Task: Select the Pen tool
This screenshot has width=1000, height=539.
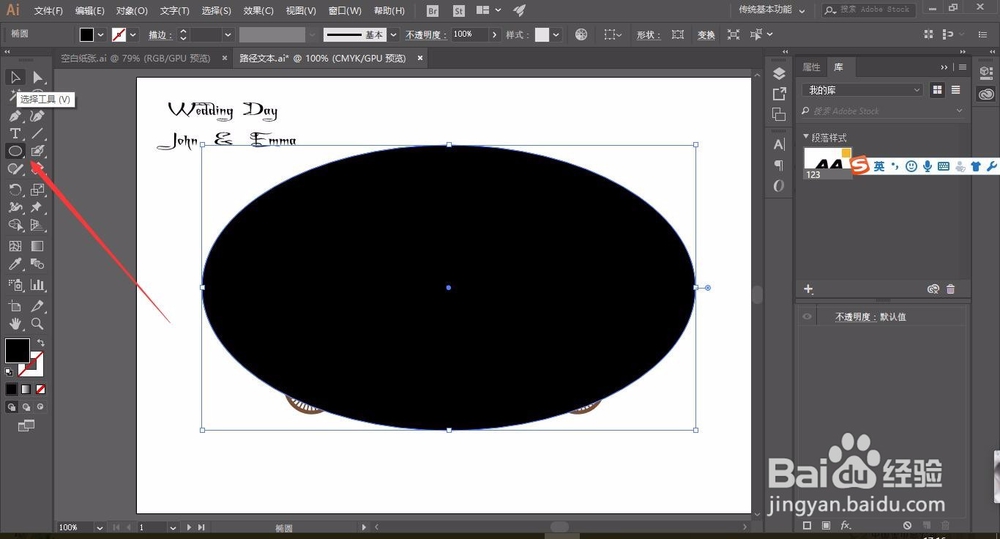Action: point(15,116)
